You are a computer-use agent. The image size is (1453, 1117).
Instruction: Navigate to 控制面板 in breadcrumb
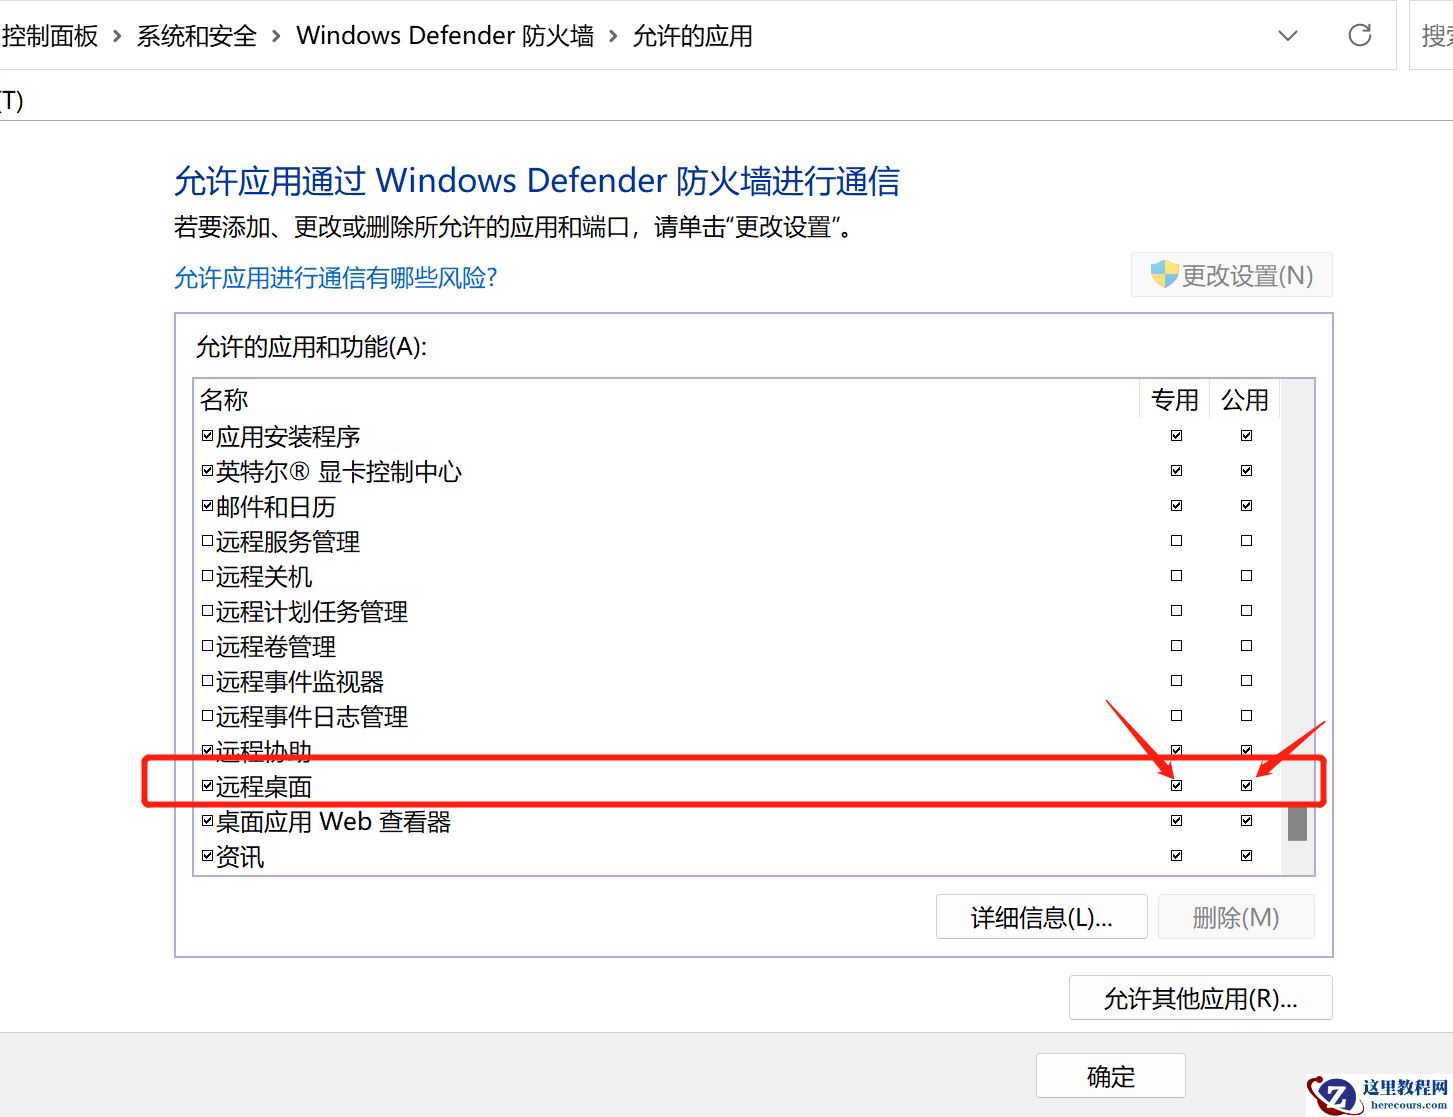pyautogui.click(x=50, y=34)
